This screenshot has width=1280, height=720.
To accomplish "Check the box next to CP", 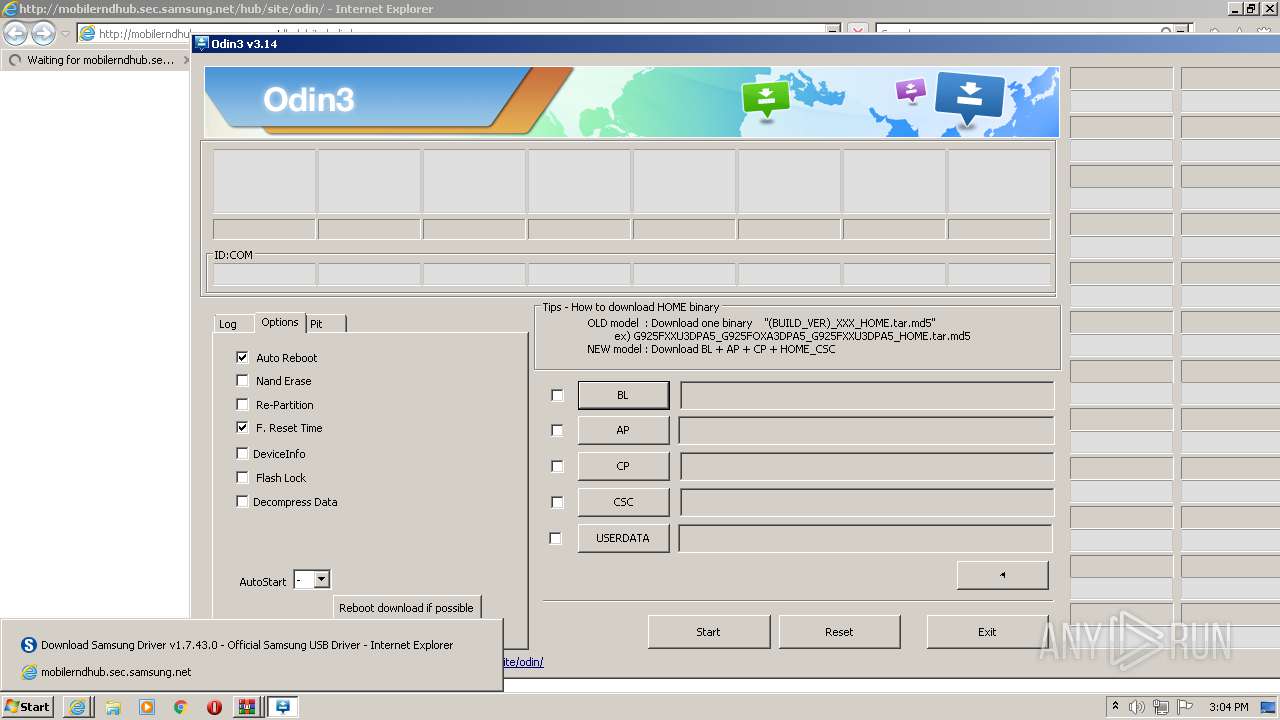I will 557,466.
